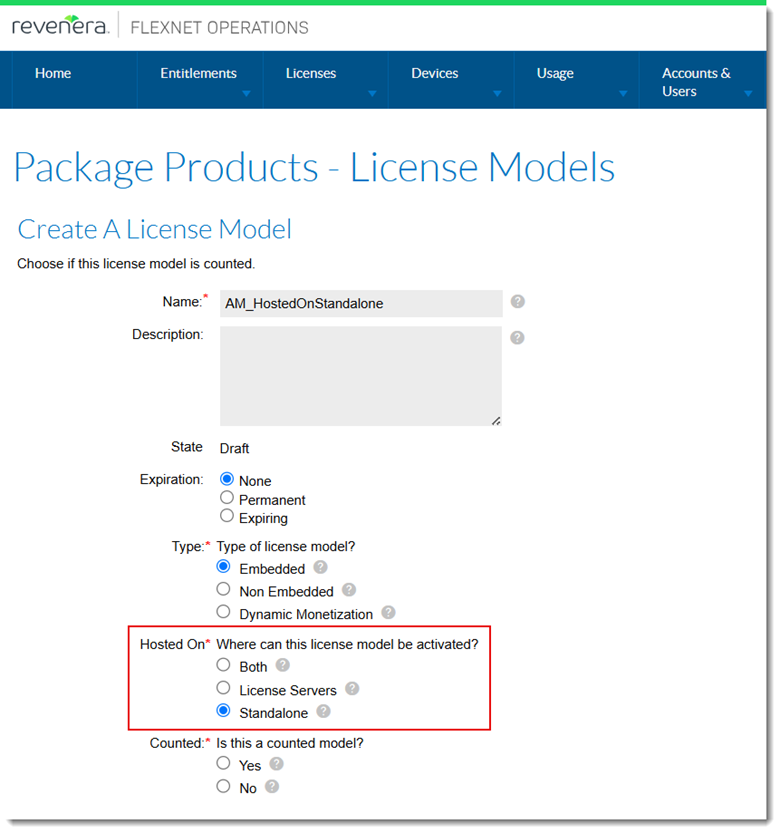Screen dimensions: 780x833
Task: Show help for License Servers option
Action: [352, 689]
